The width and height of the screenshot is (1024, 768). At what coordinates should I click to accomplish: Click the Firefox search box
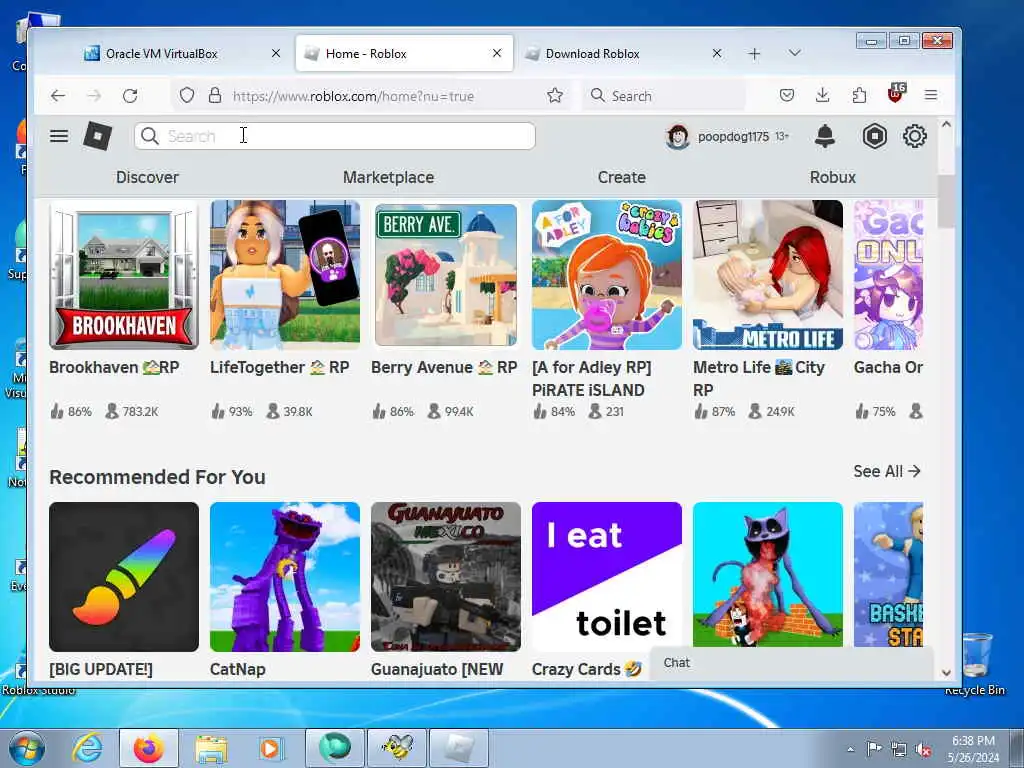click(663, 96)
